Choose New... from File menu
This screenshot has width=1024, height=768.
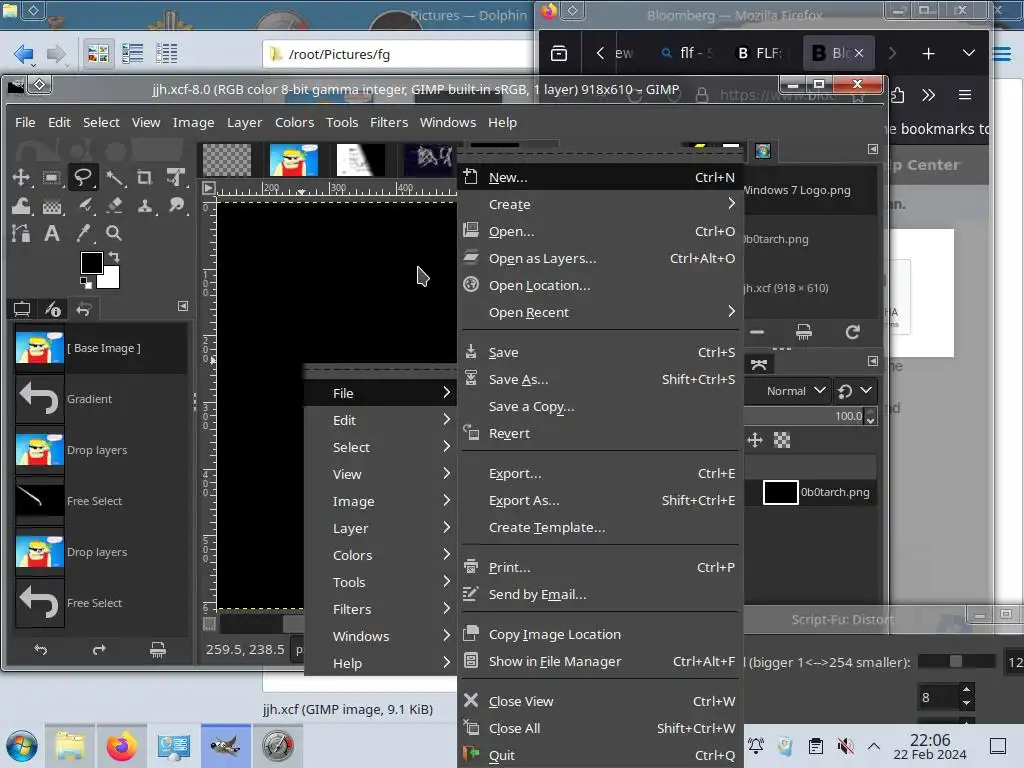600,177
